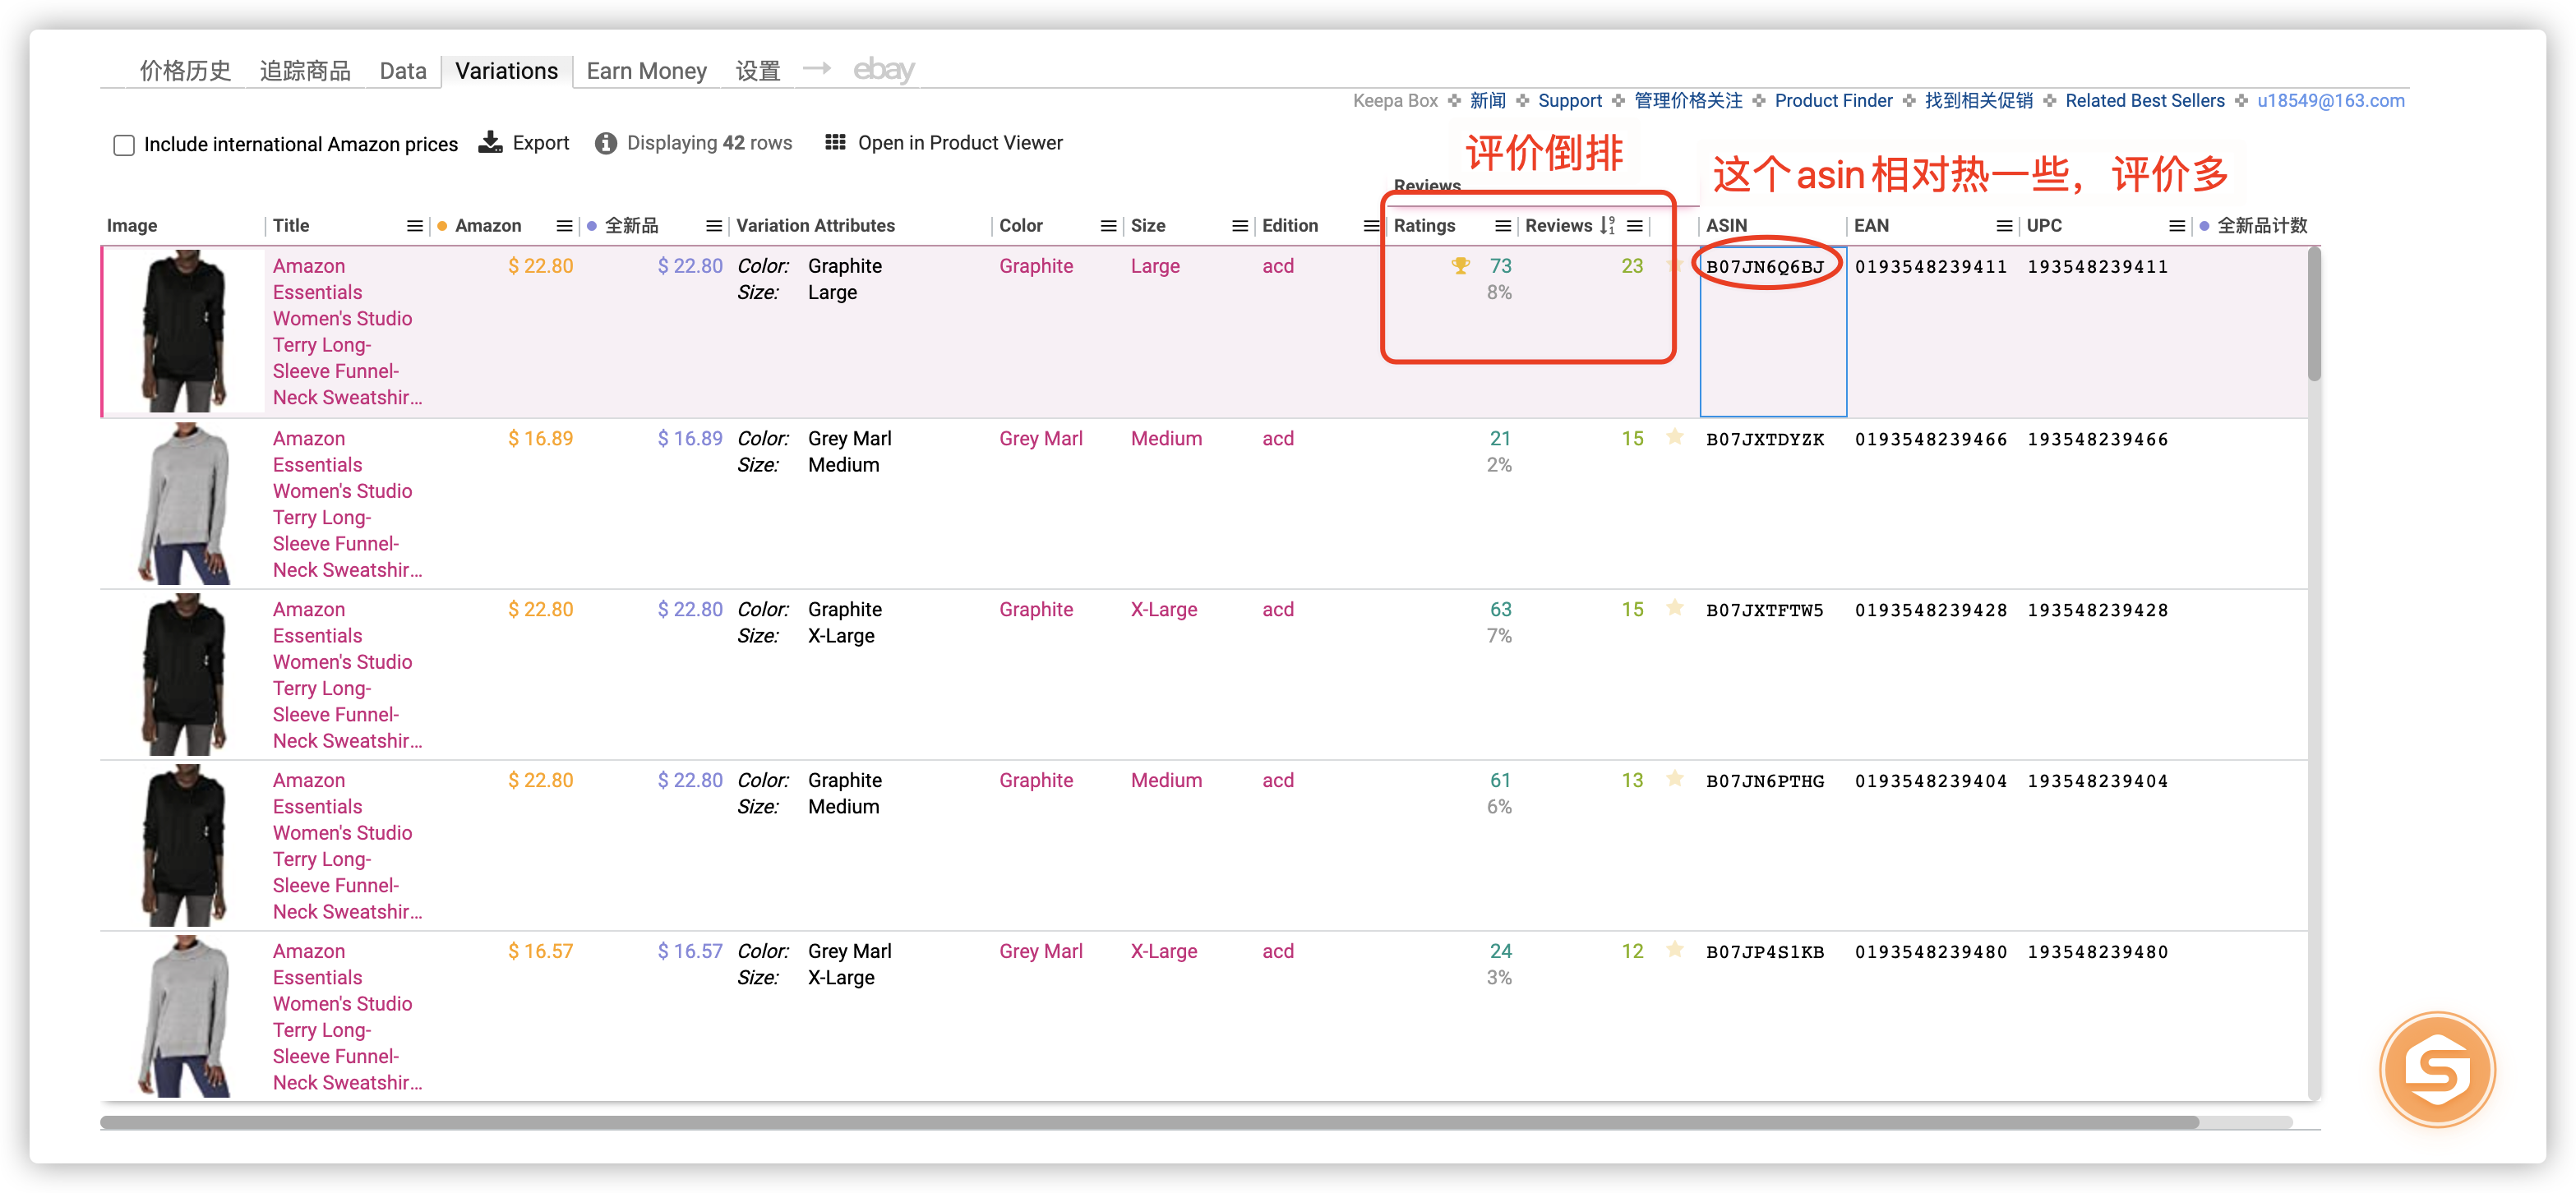Open the Ratings column menu
This screenshot has height=1193, width=2576.
(x=1503, y=226)
